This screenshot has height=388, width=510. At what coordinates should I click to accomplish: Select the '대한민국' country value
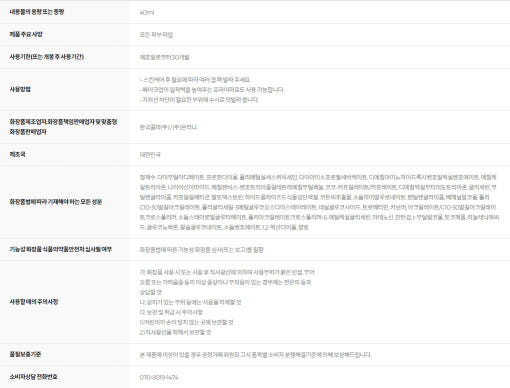150,155
